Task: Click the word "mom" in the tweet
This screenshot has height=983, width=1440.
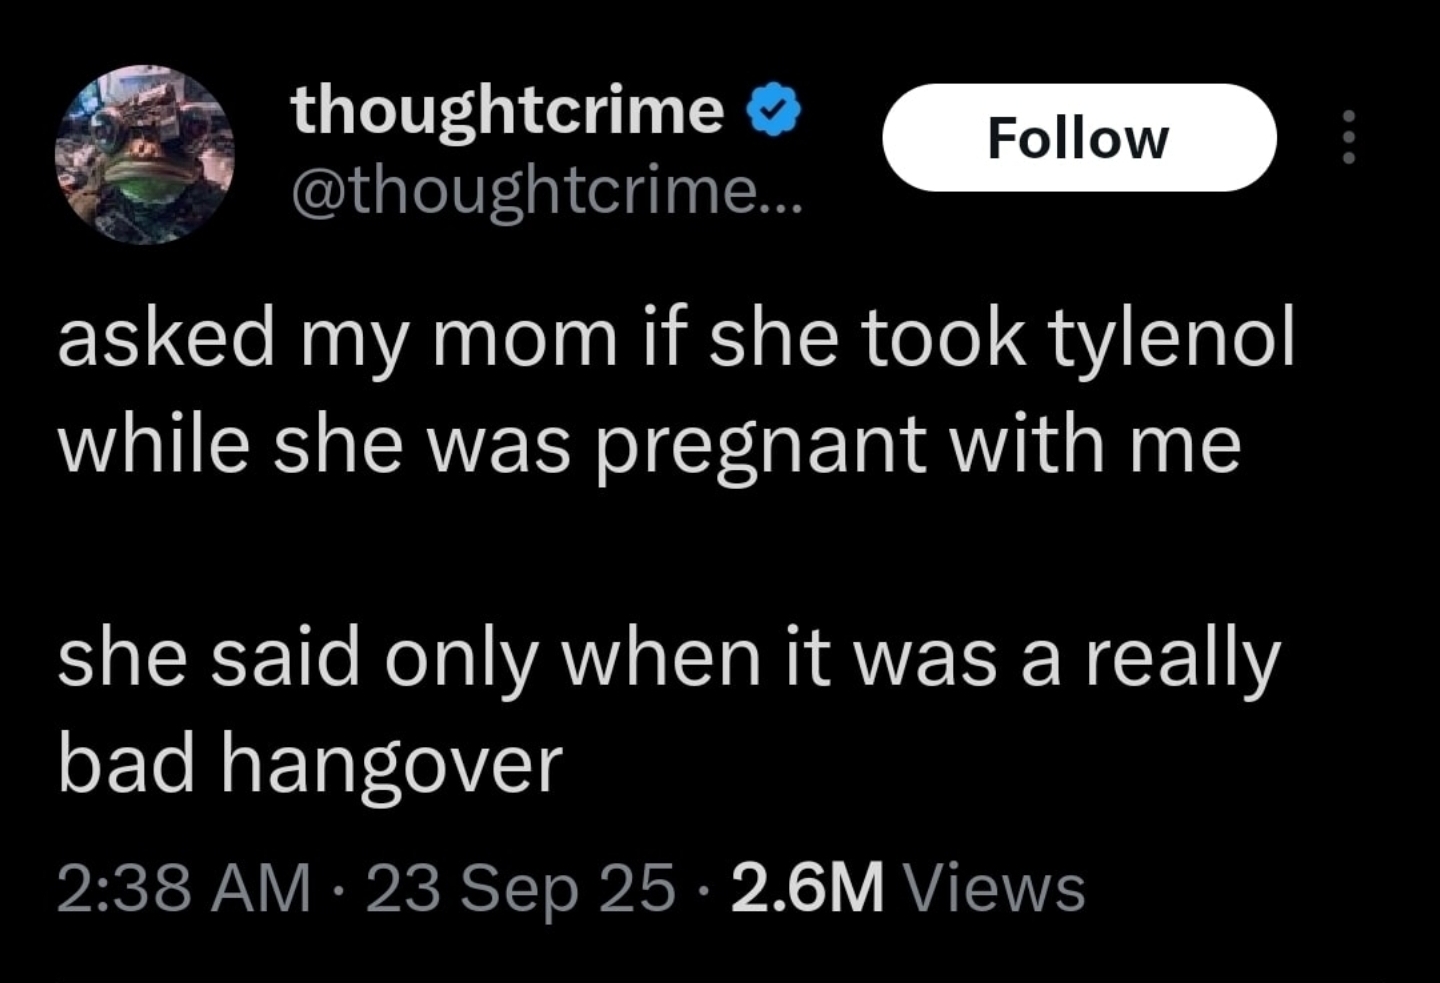Action: [523, 340]
